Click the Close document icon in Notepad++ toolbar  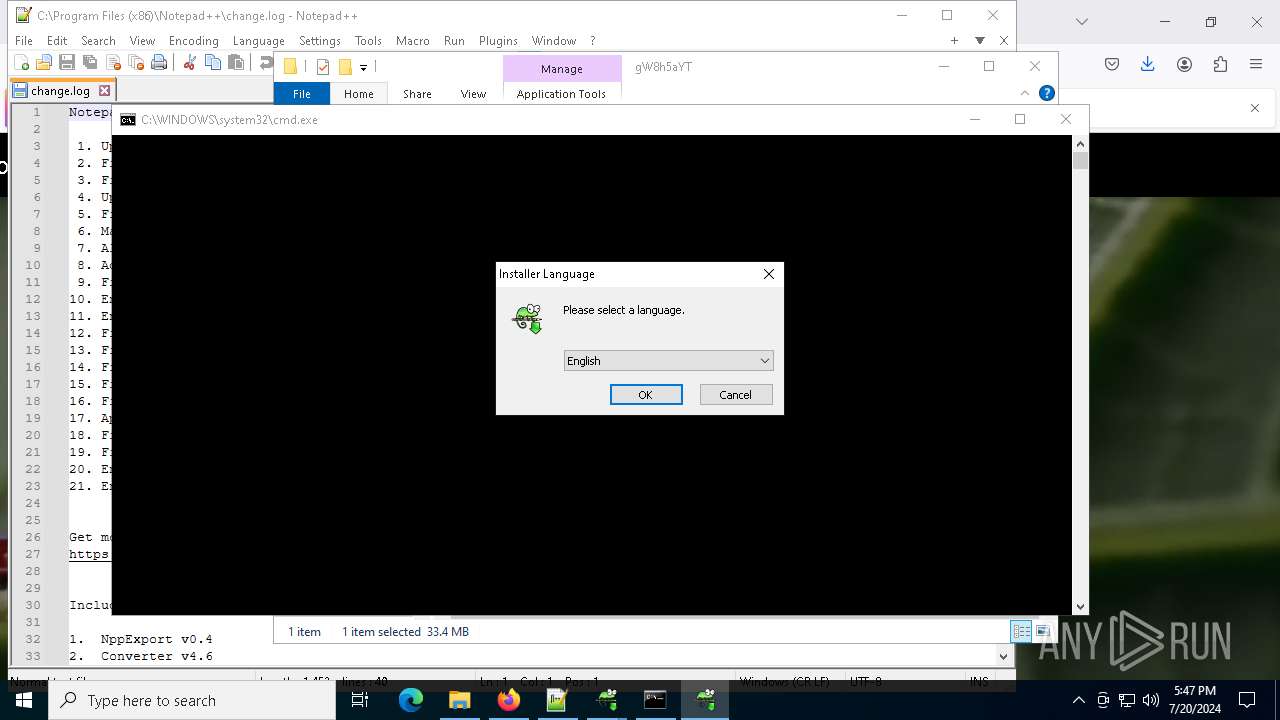tap(113, 63)
